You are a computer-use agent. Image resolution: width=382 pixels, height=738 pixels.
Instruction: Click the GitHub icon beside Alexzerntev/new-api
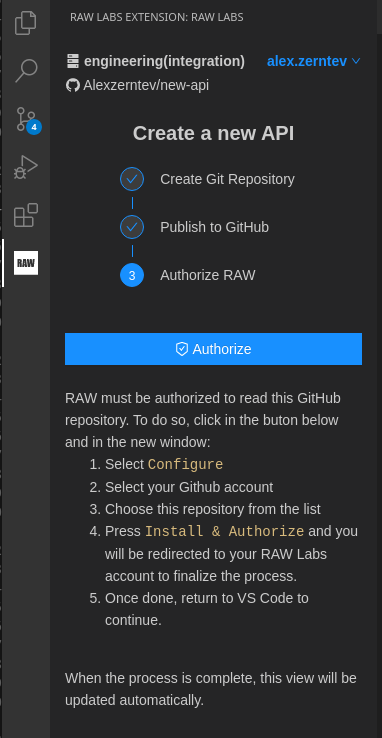point(72,86)
